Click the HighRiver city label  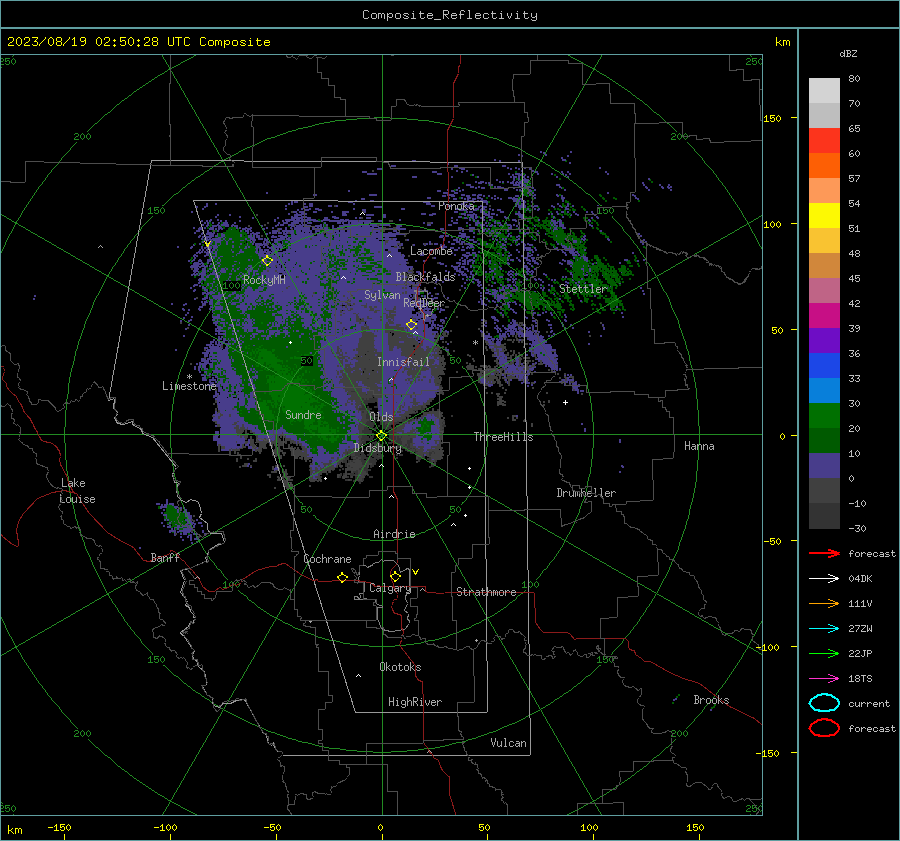coord(415,702)
